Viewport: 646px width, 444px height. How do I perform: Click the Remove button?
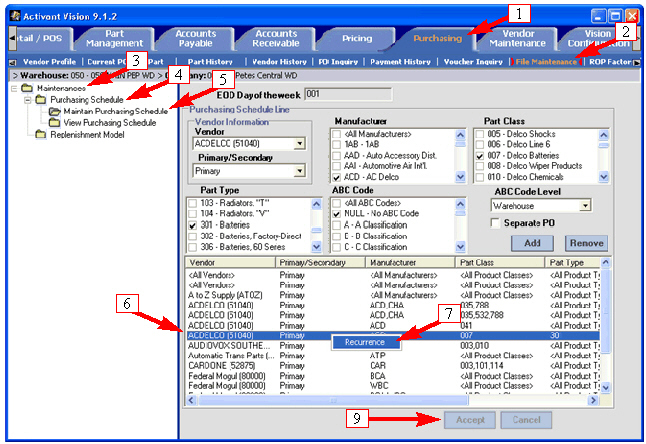click(586, 243)
